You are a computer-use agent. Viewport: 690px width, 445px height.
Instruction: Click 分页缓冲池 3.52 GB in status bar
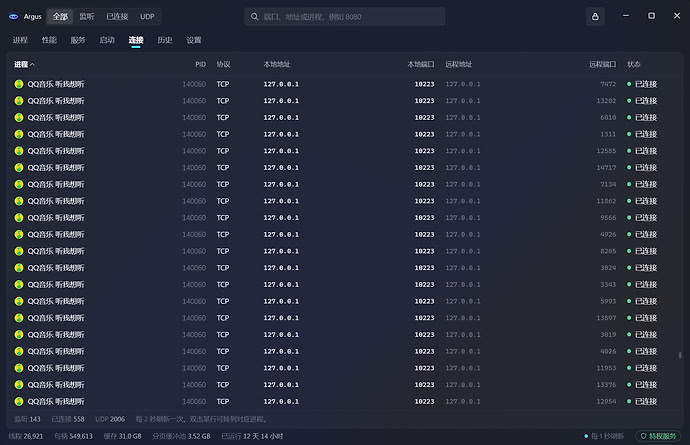pyautogui.click(x=181, y=436)
